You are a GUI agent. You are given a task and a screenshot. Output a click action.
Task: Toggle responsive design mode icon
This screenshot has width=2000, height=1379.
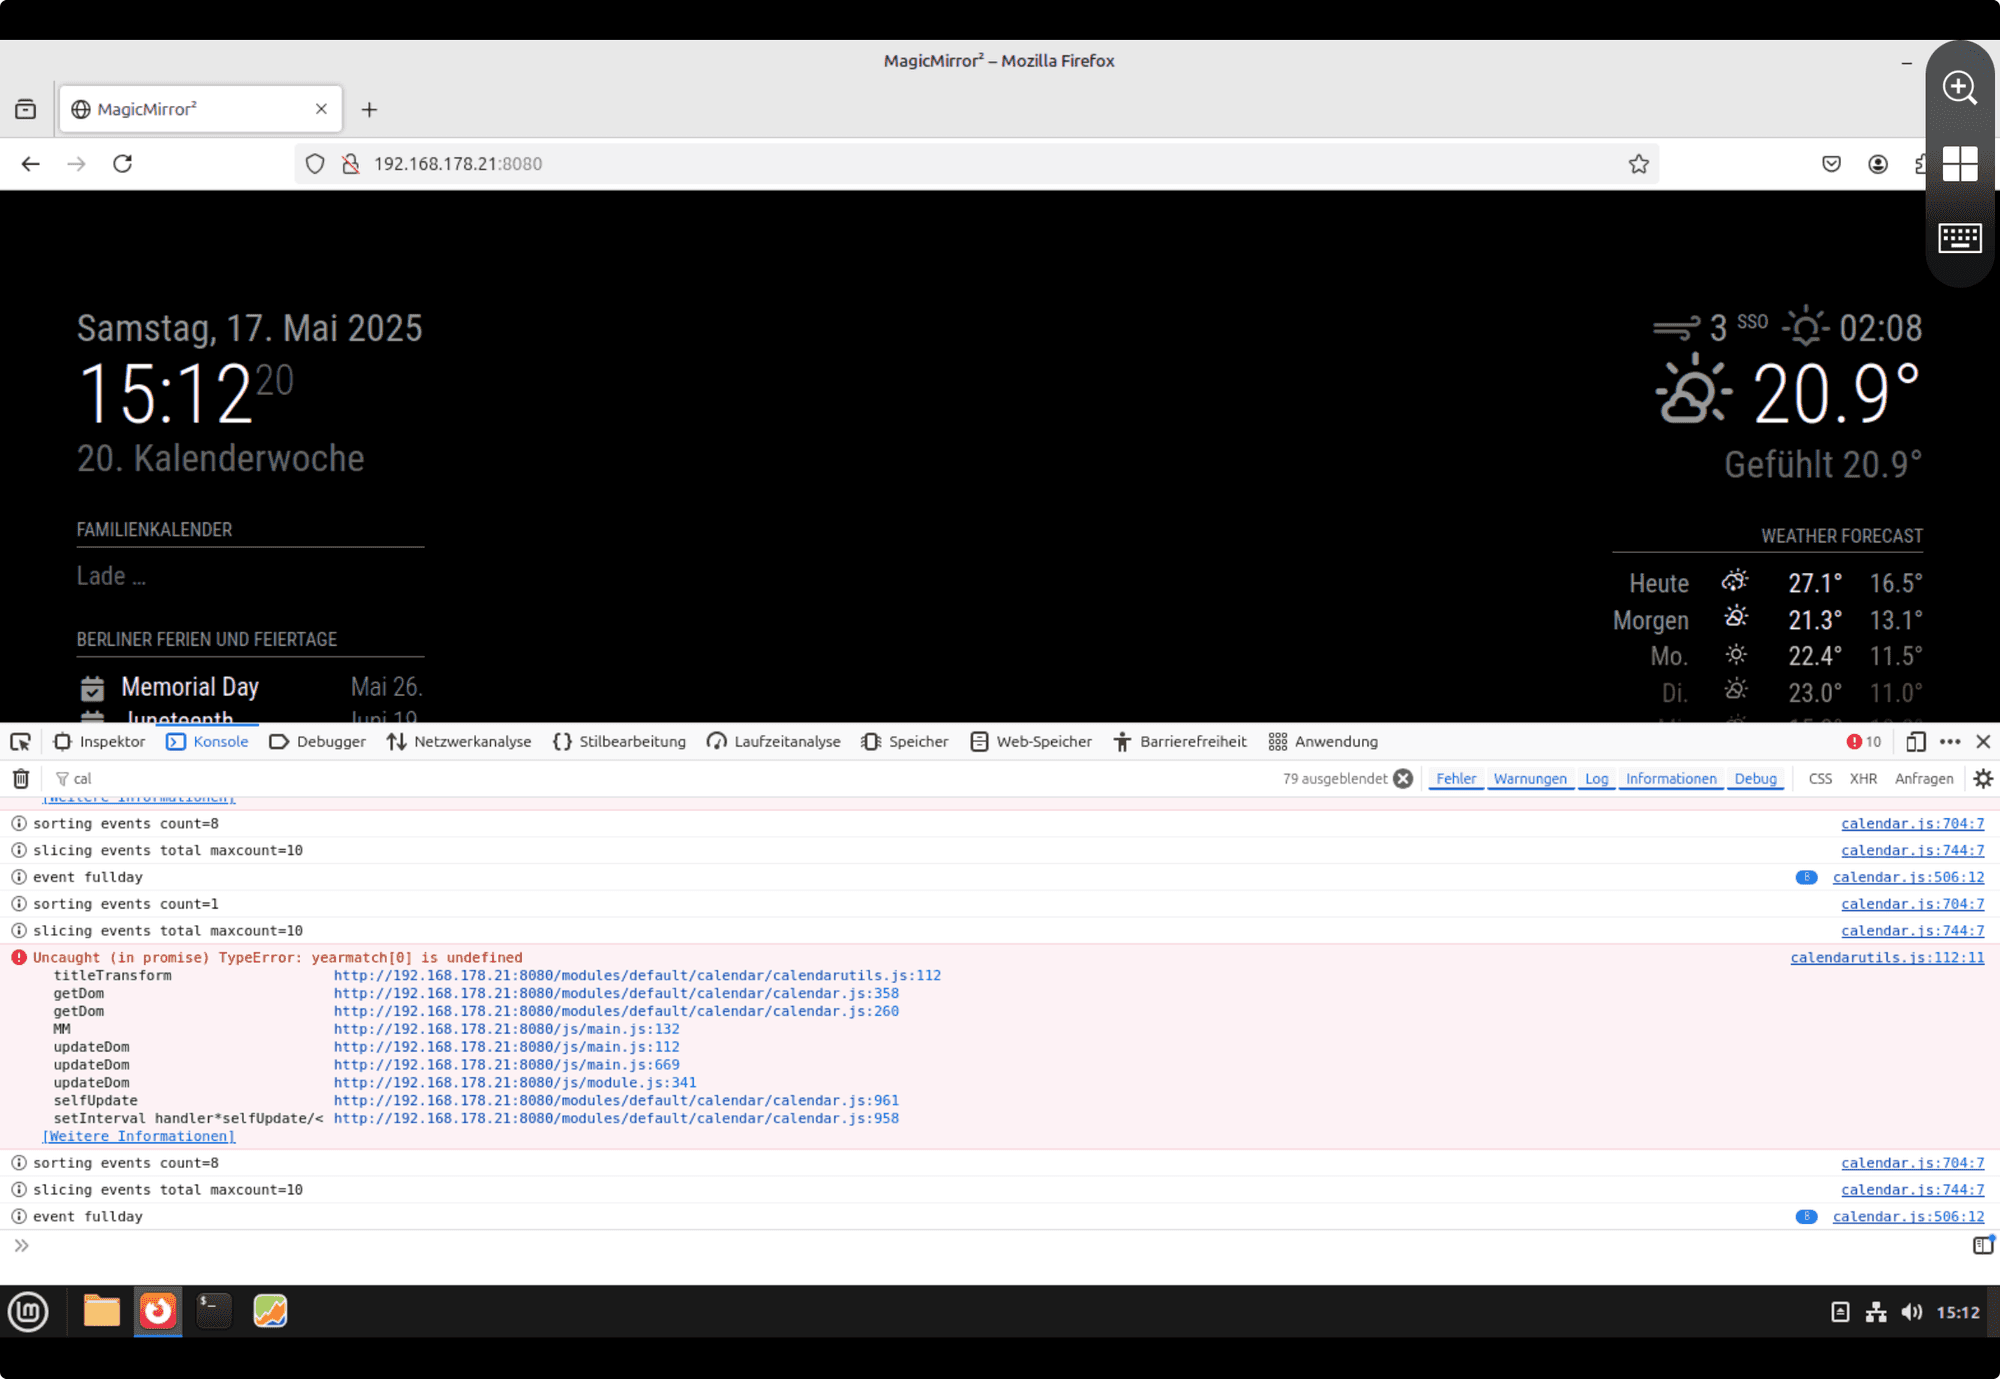(x=1915, y=741)
